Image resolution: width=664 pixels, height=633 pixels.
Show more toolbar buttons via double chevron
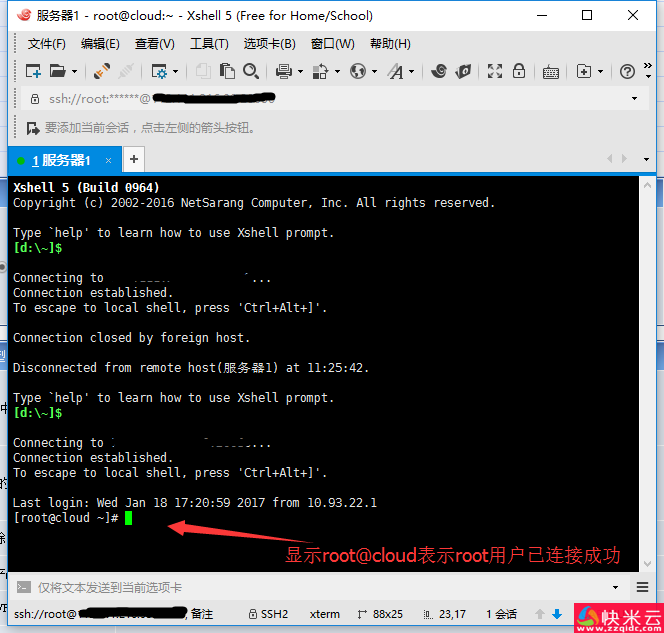[x=647, y=66]
